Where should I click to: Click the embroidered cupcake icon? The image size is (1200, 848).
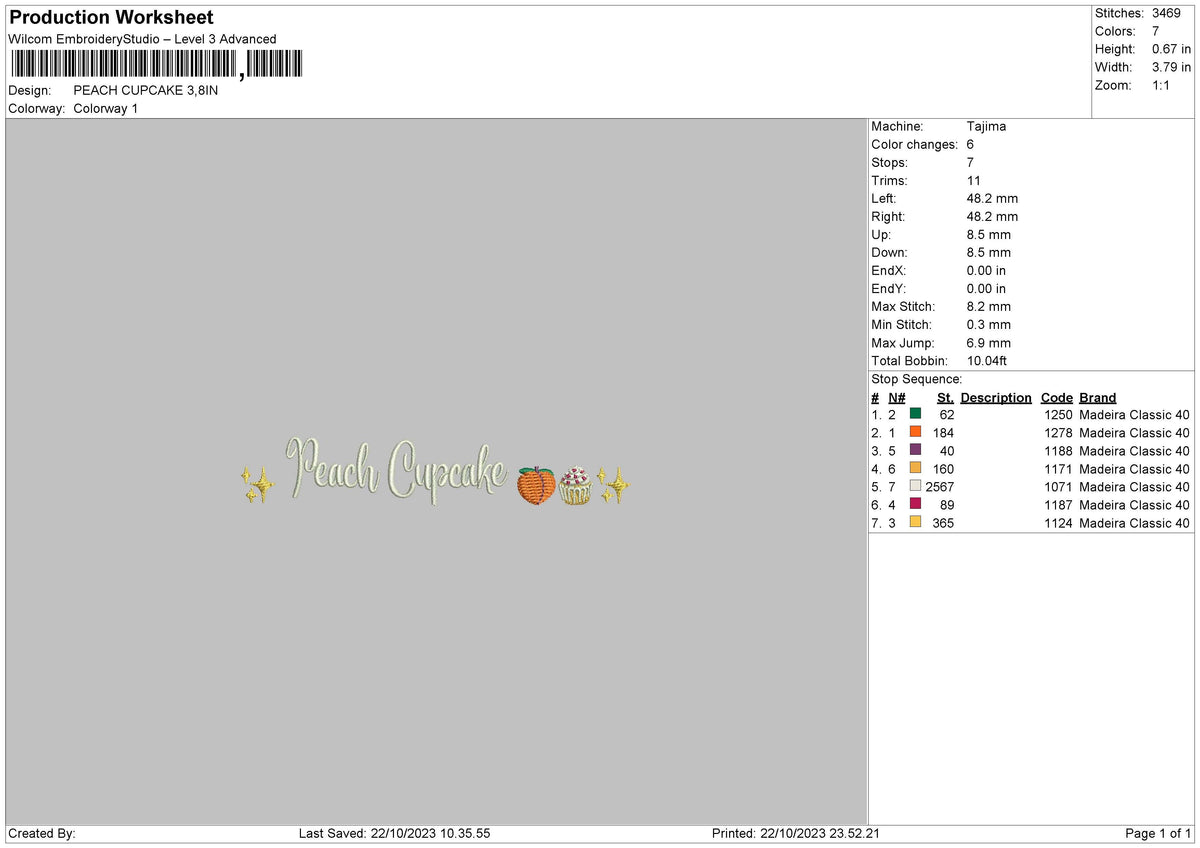click(576, 485)
